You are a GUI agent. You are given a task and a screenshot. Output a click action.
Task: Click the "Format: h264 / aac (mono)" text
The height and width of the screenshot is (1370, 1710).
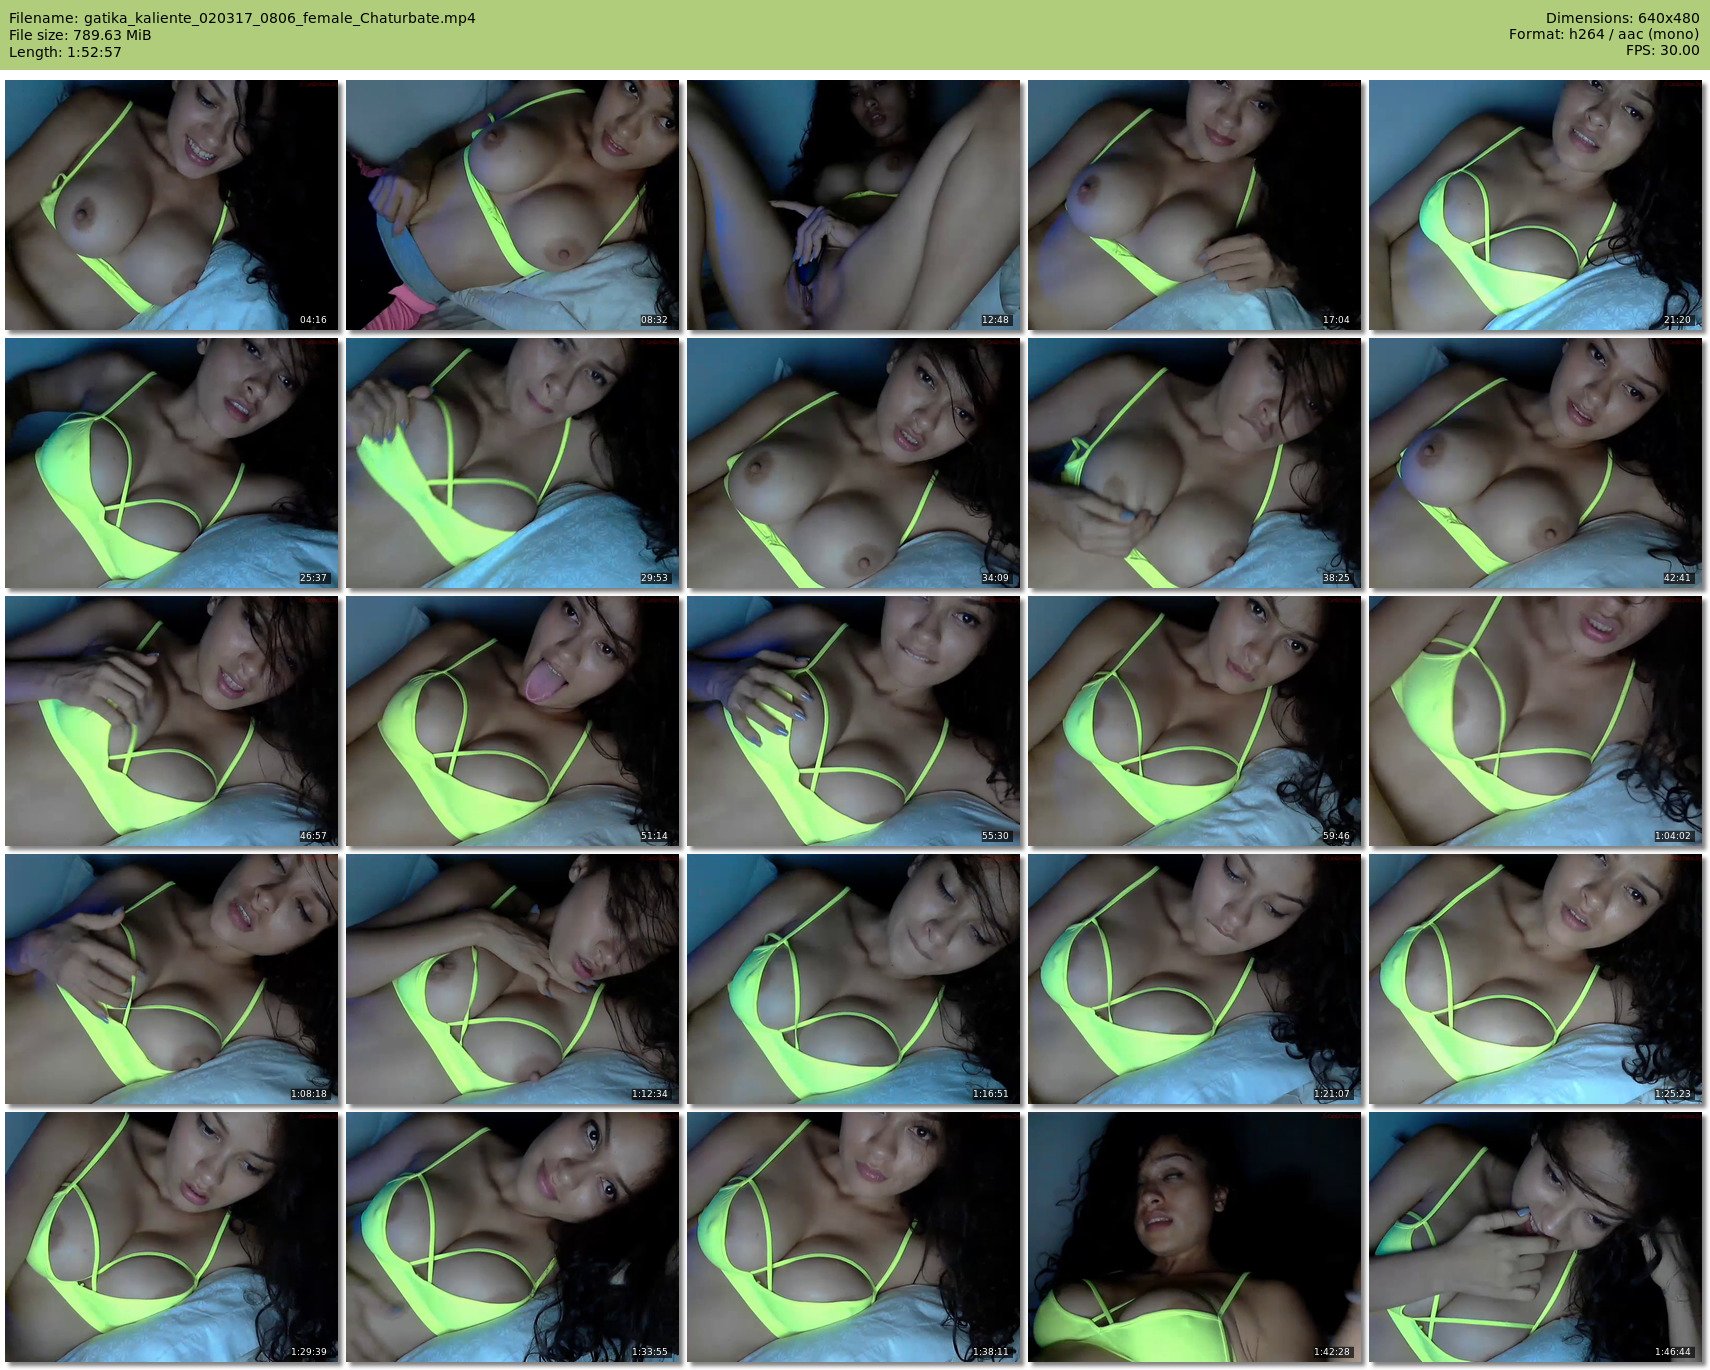point(1604,35)
